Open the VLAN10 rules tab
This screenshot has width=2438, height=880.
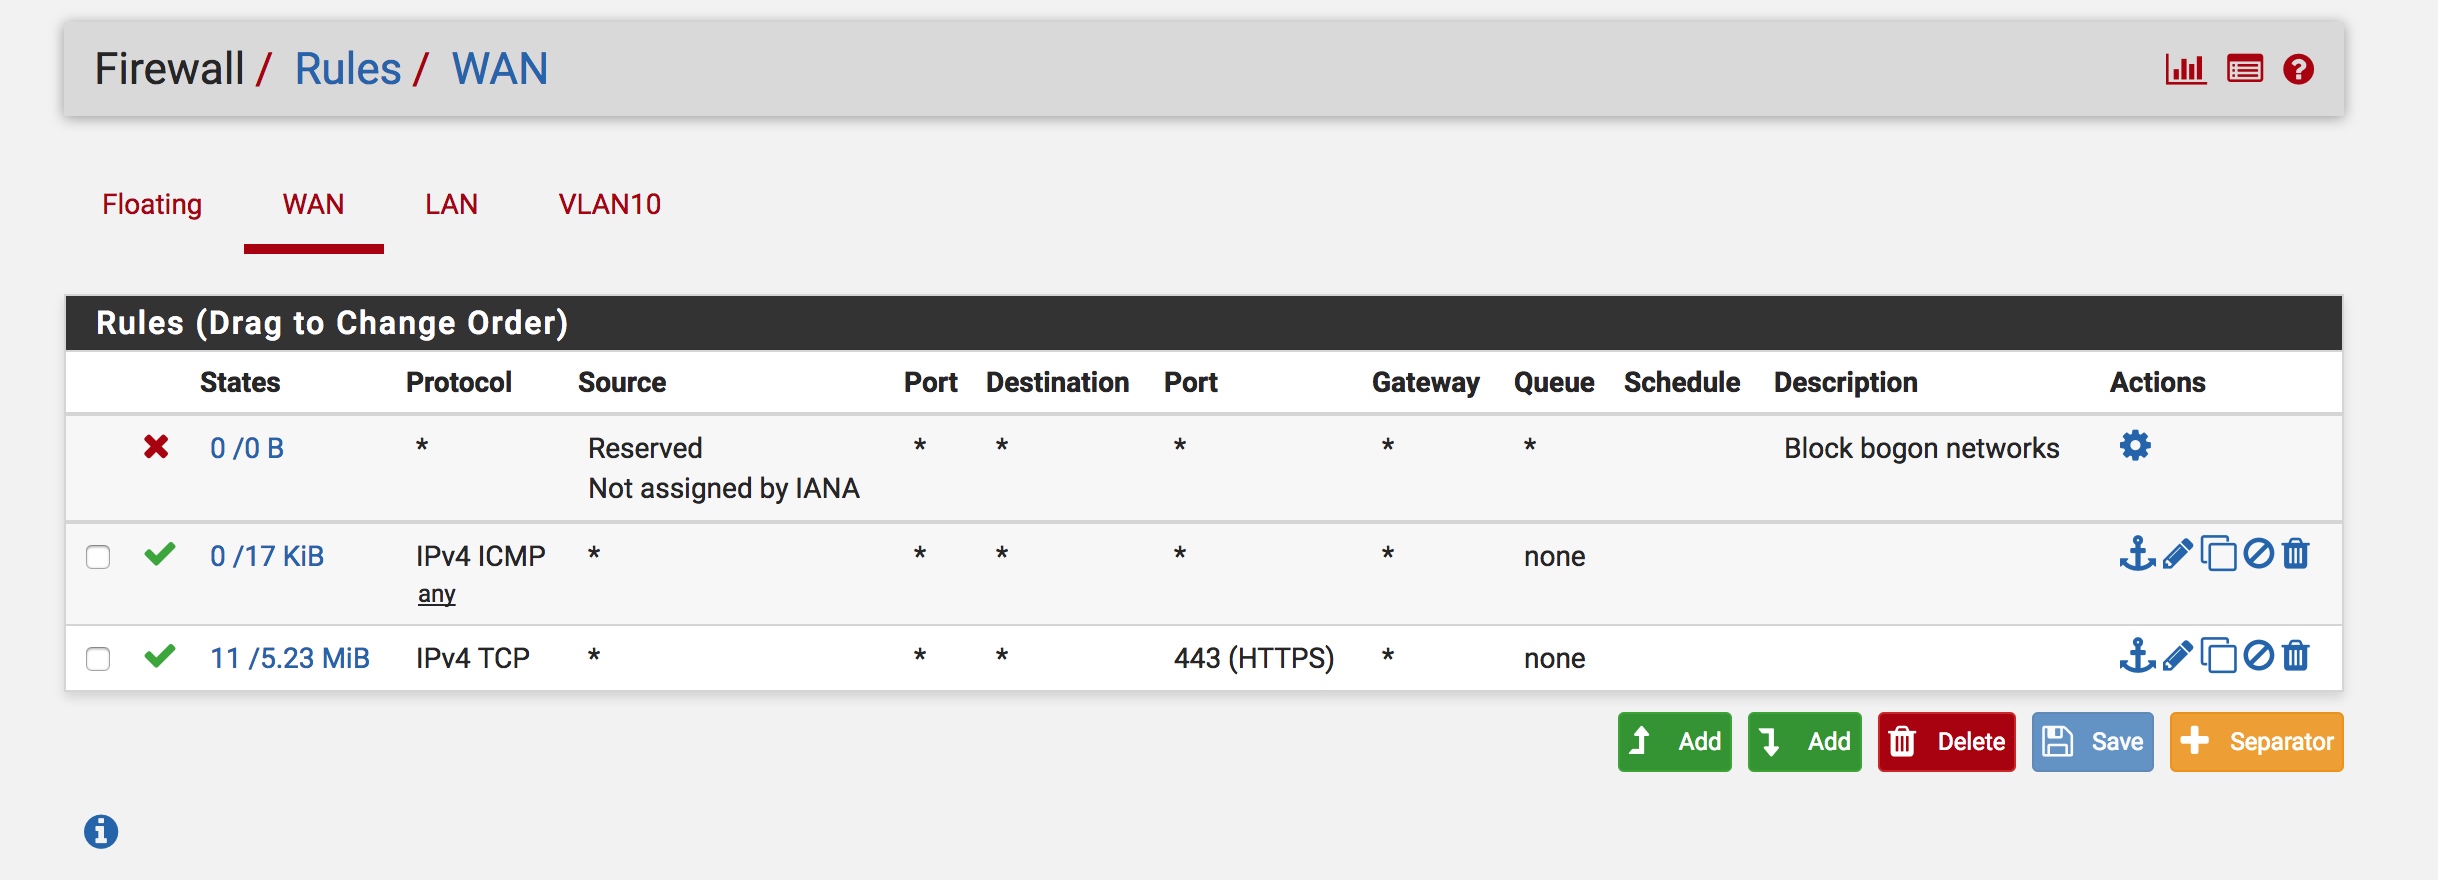[609, 205]
